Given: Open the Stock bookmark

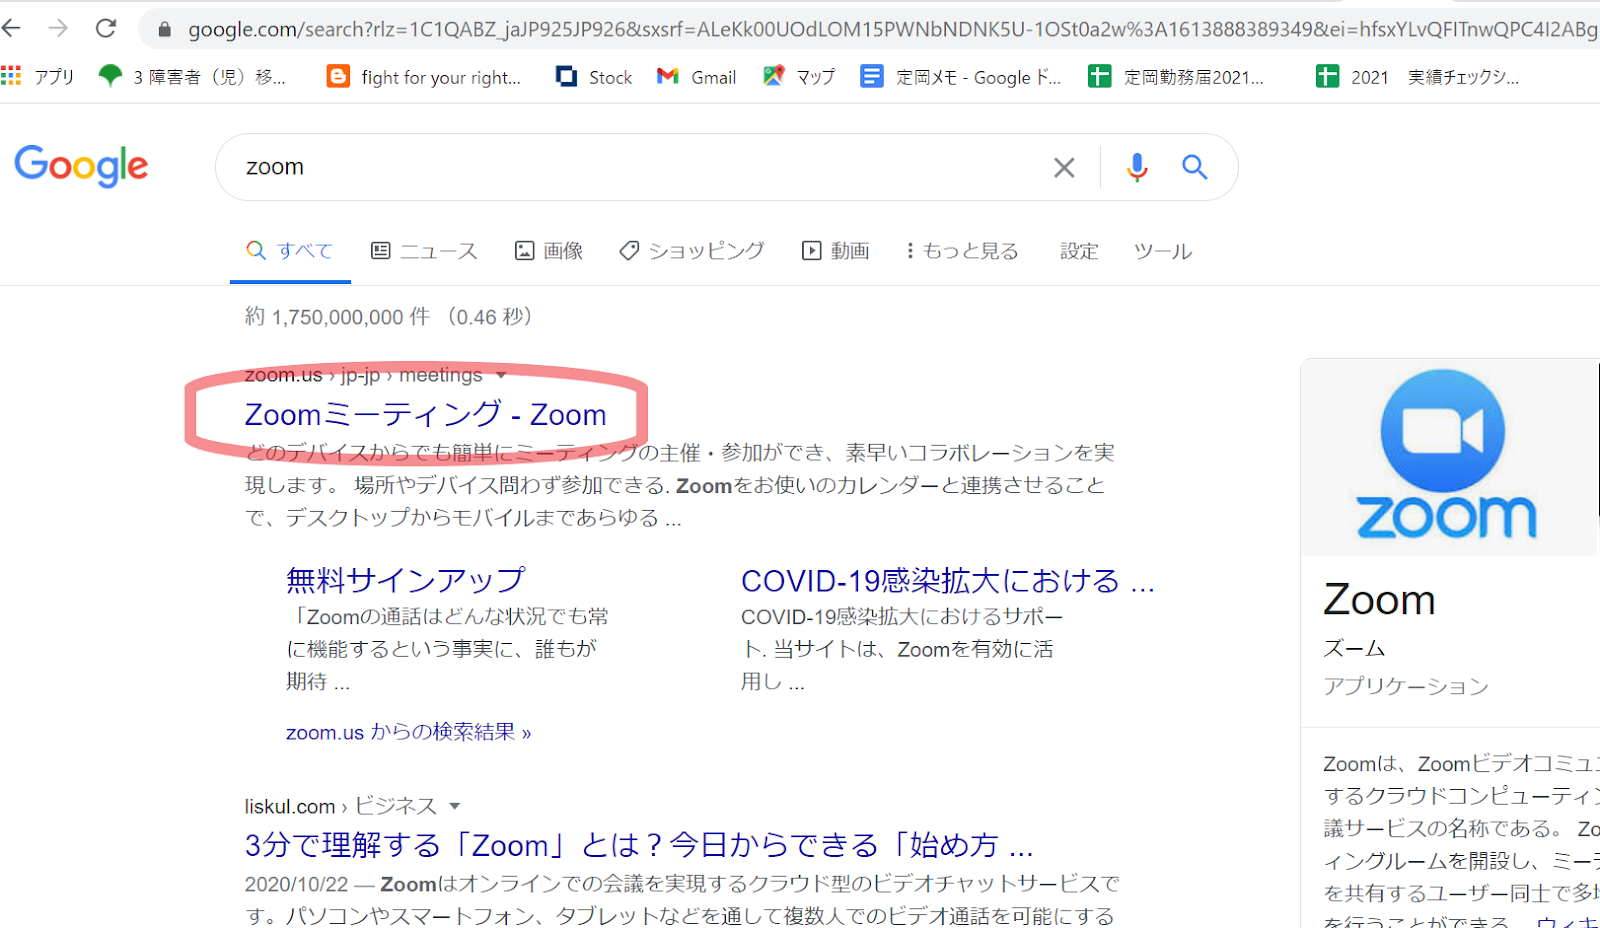Looking at the screenshot, I should [594, 77].
